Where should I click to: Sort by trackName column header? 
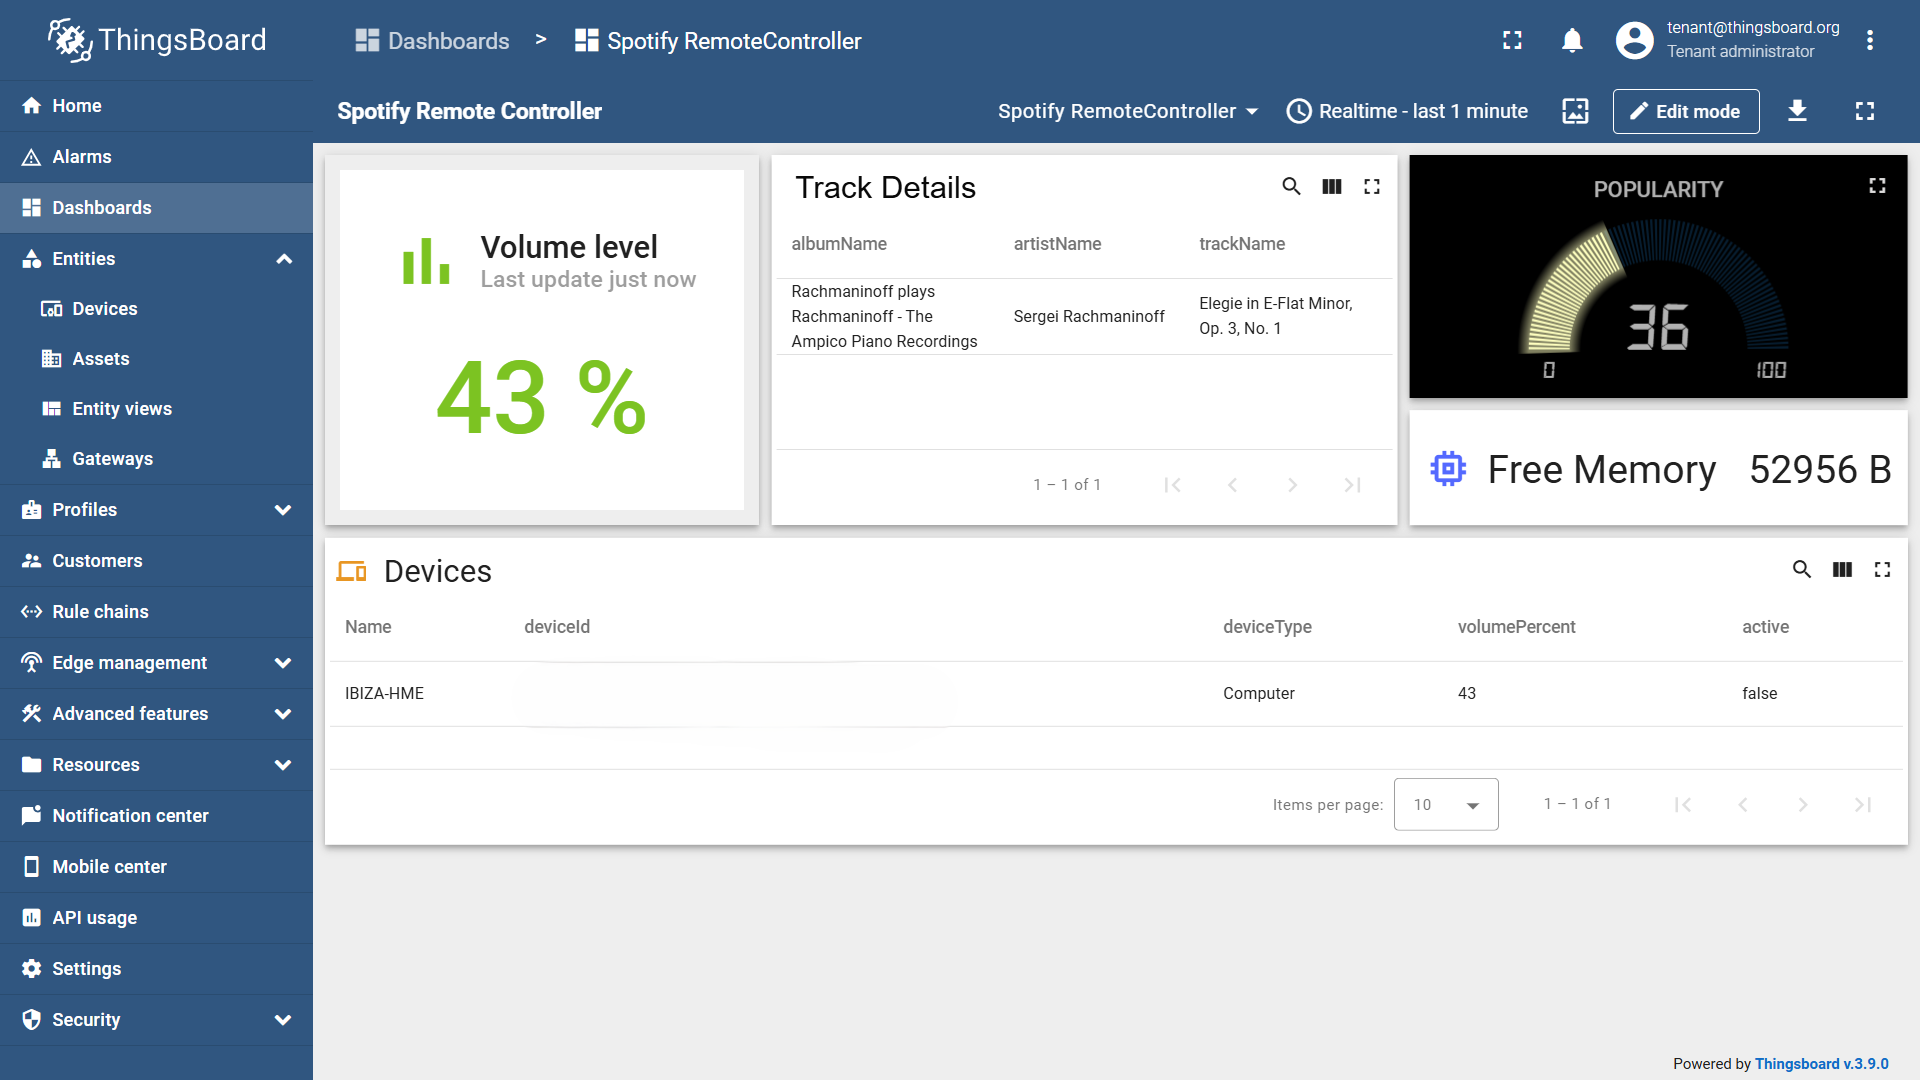(1242, 244)
